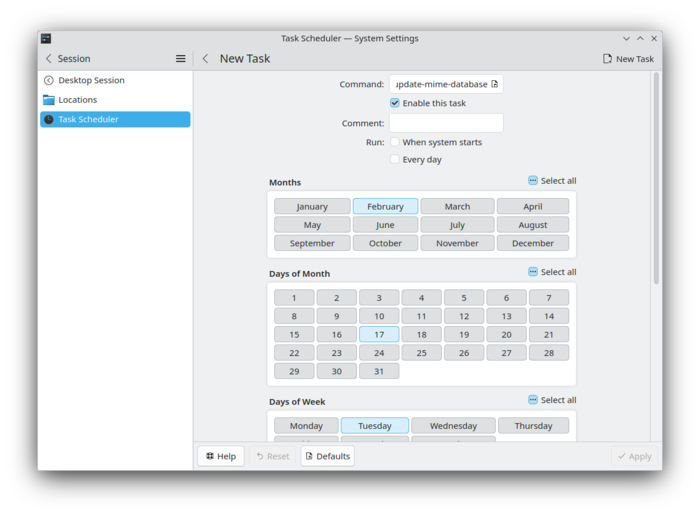Toggle the February month button
Screen dimensions: 700x515
385,206
